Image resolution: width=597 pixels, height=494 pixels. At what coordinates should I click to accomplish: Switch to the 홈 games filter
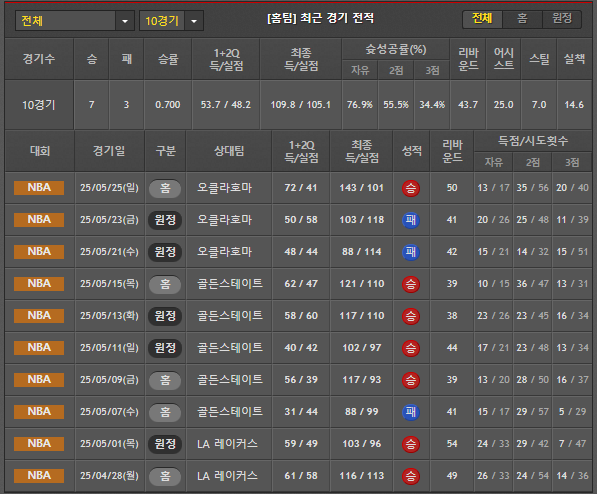(522, 19)
